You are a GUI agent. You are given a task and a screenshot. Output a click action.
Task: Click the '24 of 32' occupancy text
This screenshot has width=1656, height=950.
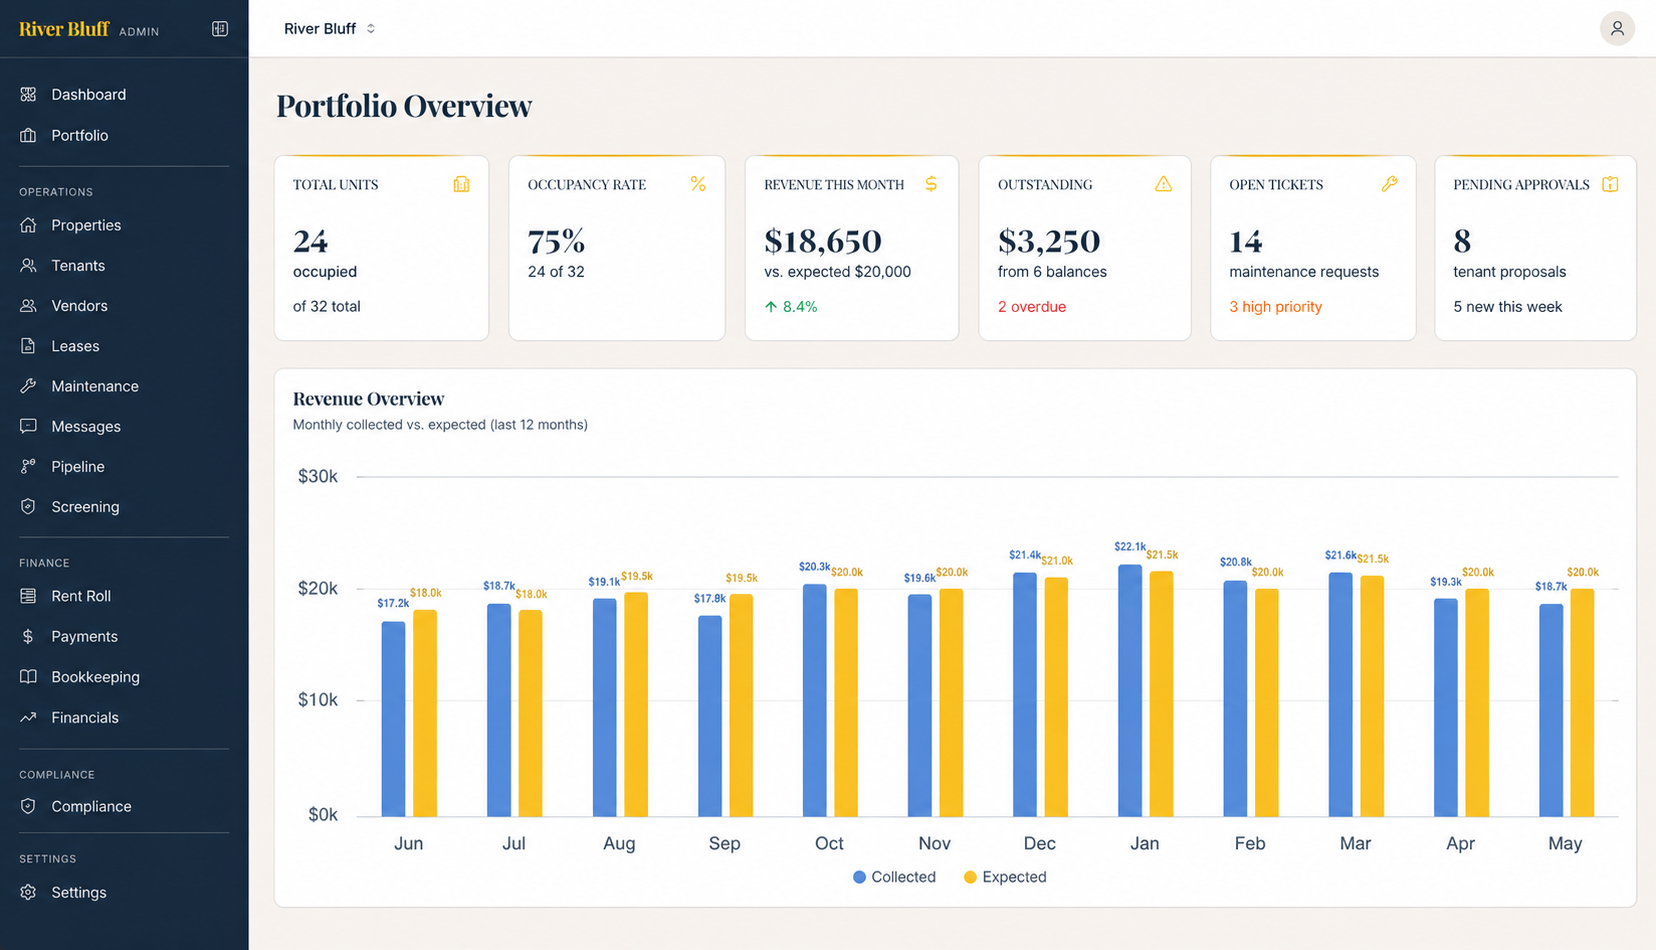coord(556,272)
